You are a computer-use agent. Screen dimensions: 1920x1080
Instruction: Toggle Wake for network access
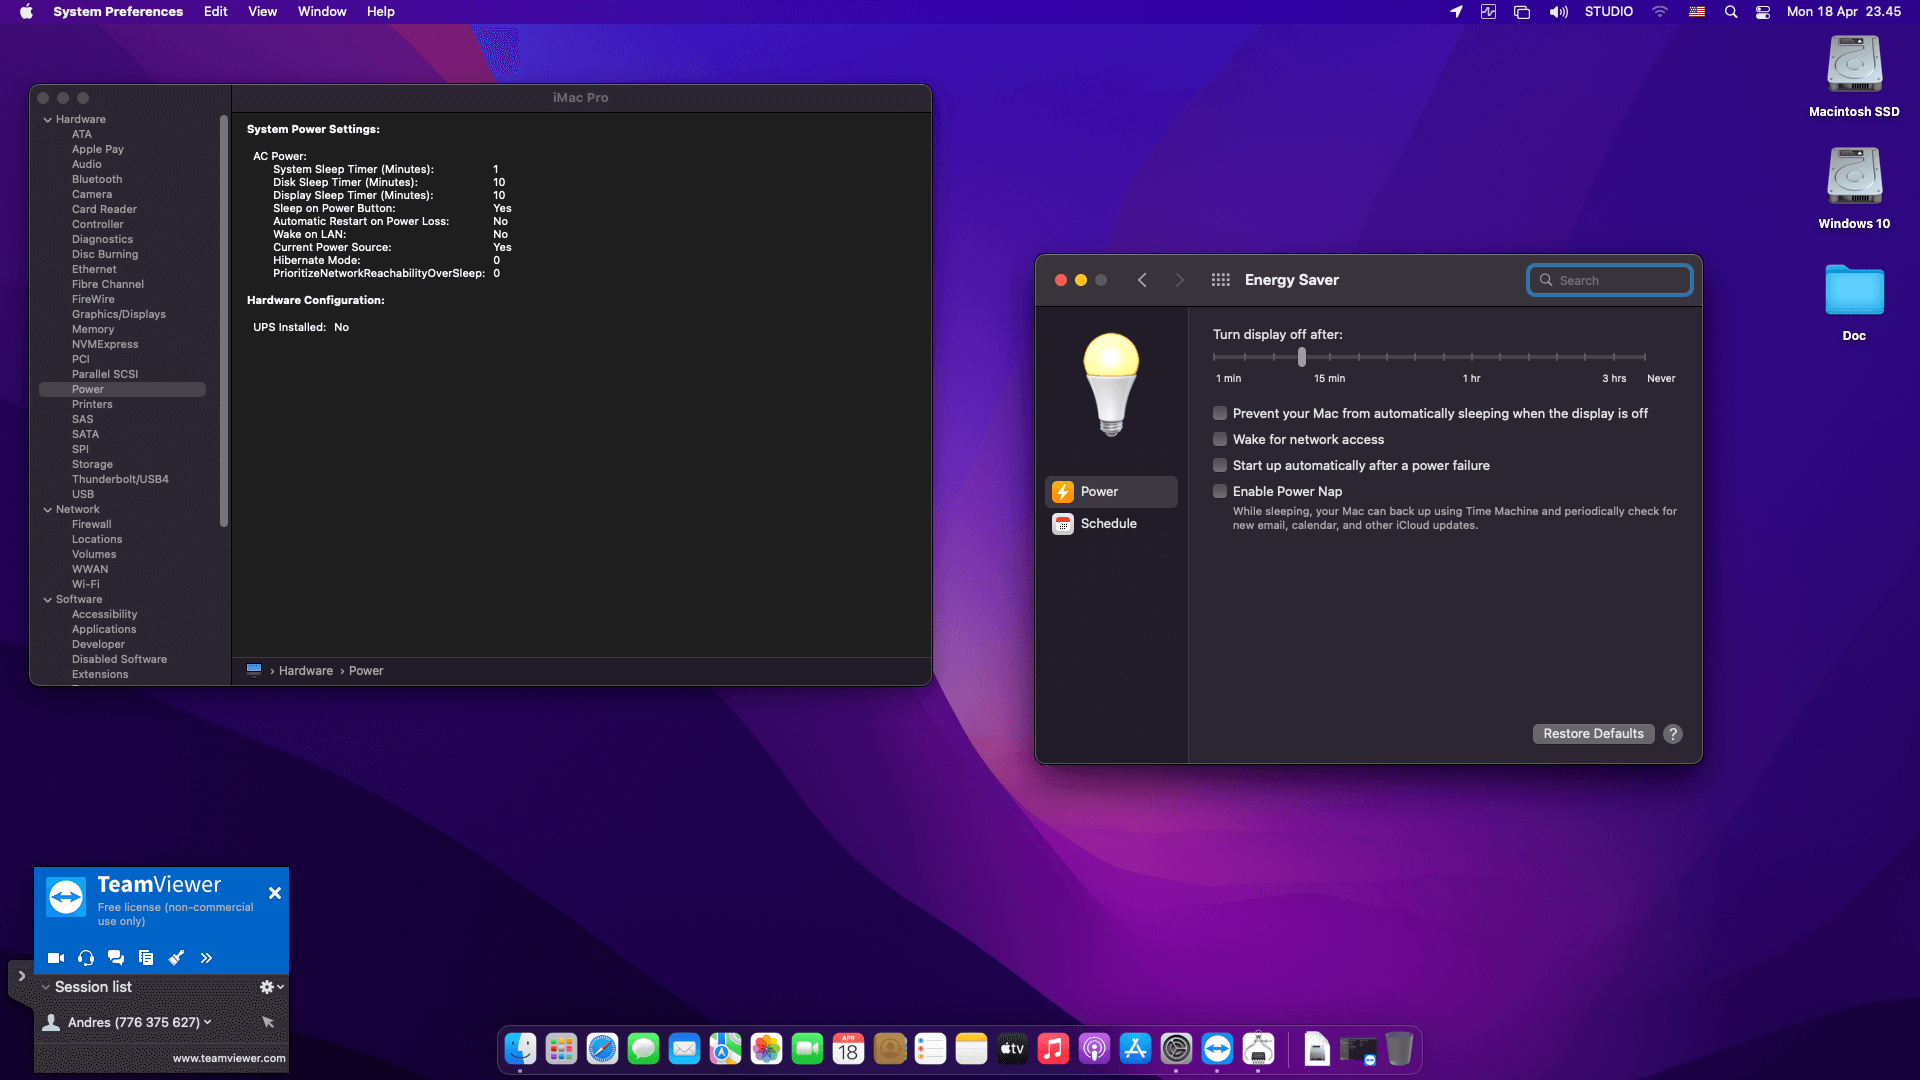coord(1220,439)
